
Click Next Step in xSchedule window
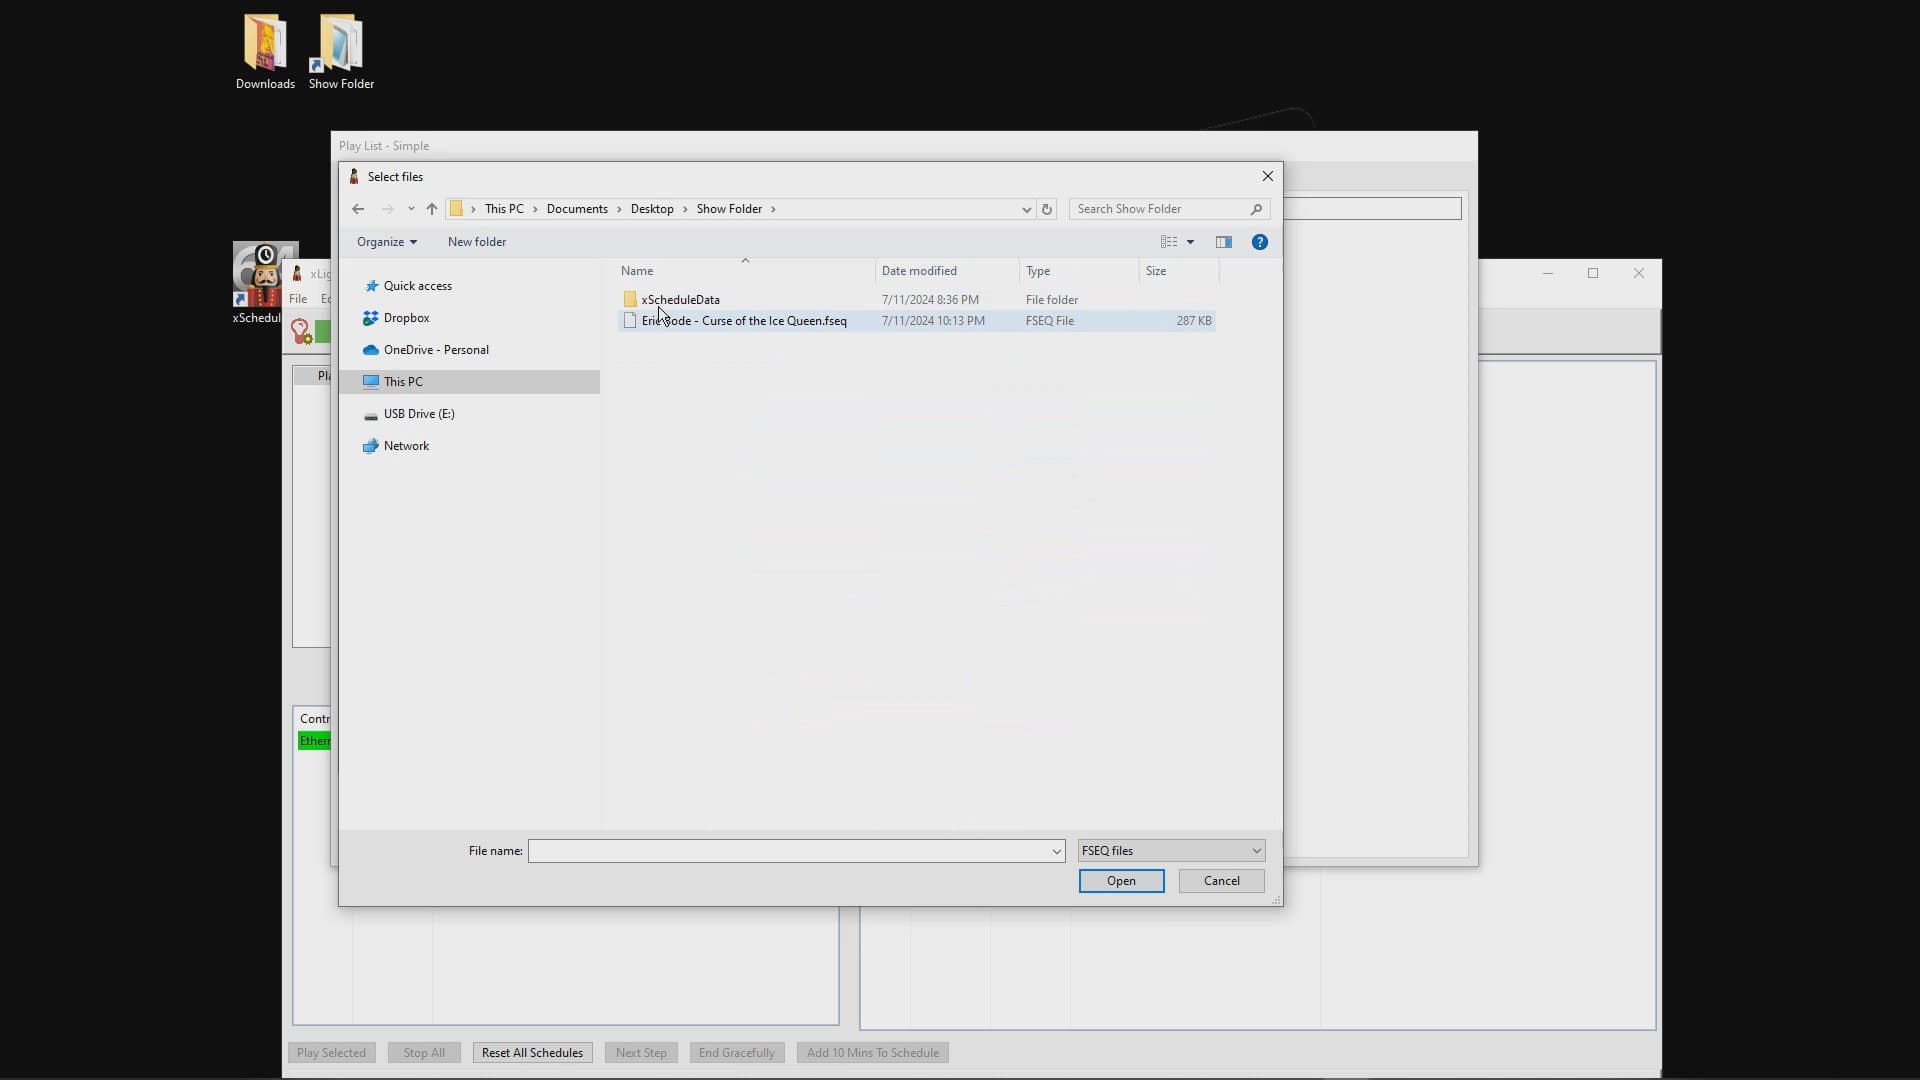tap(641, 1053)
